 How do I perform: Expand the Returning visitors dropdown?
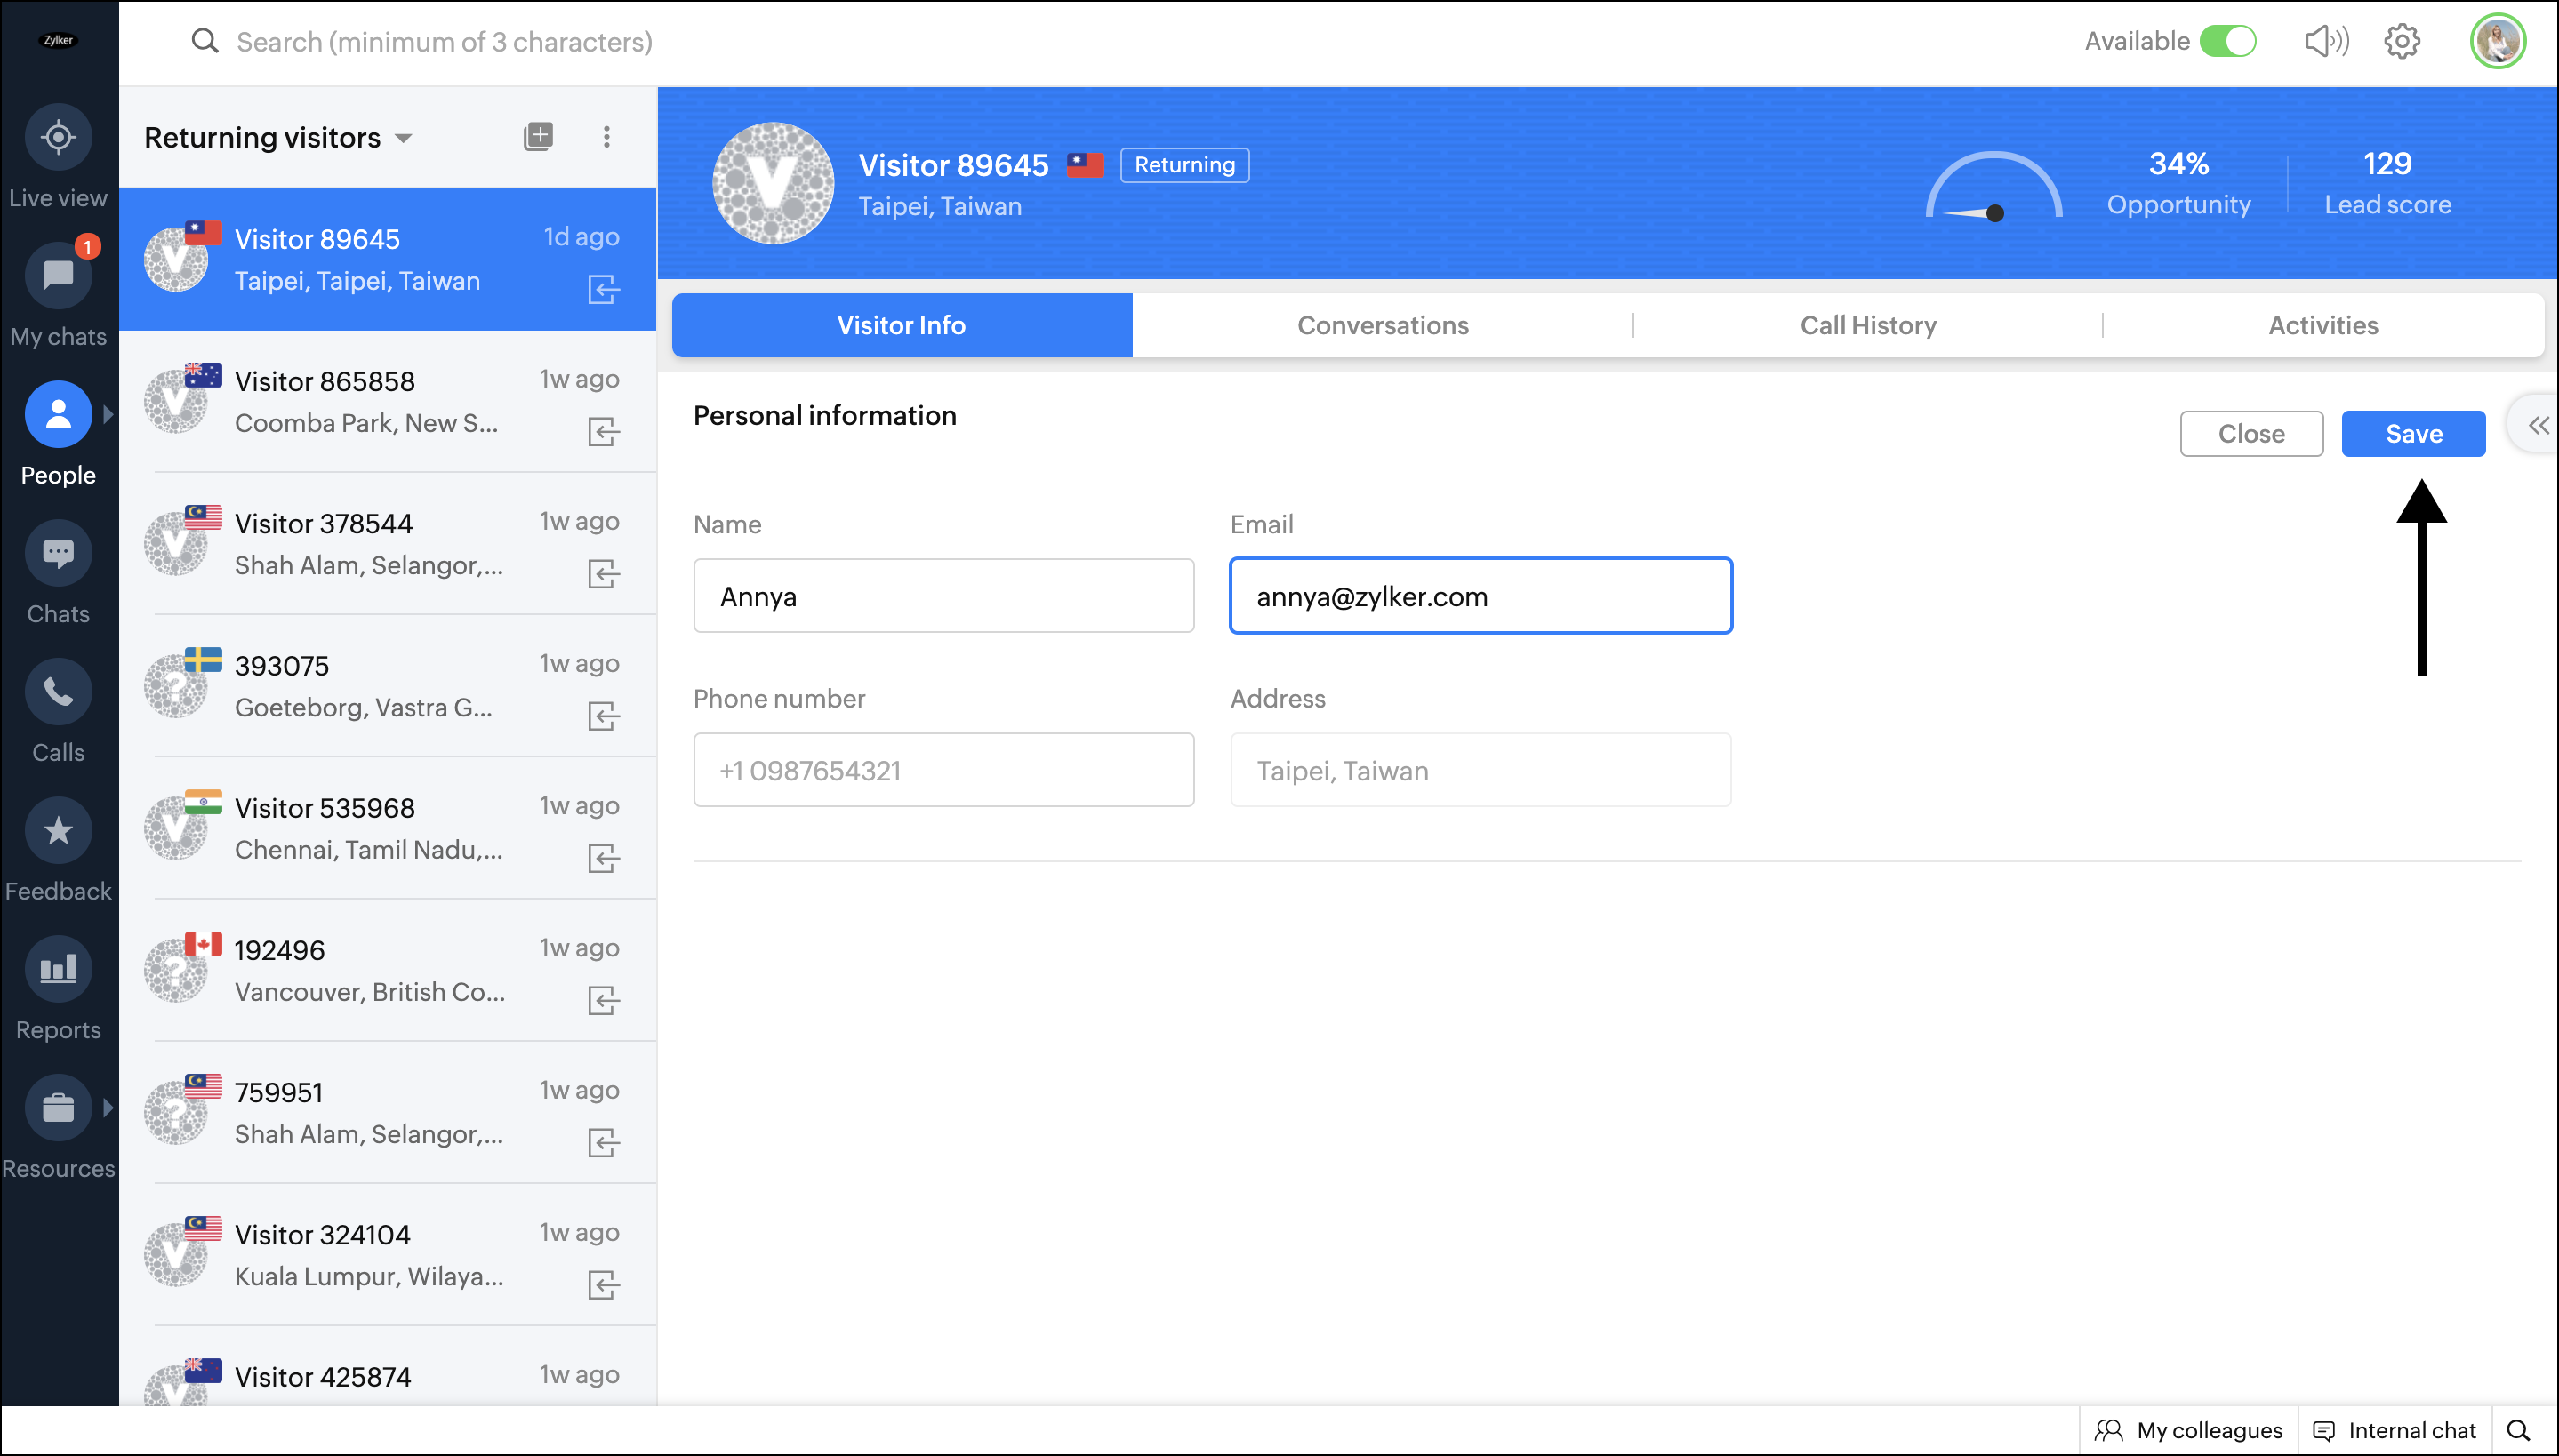(404, 138)
